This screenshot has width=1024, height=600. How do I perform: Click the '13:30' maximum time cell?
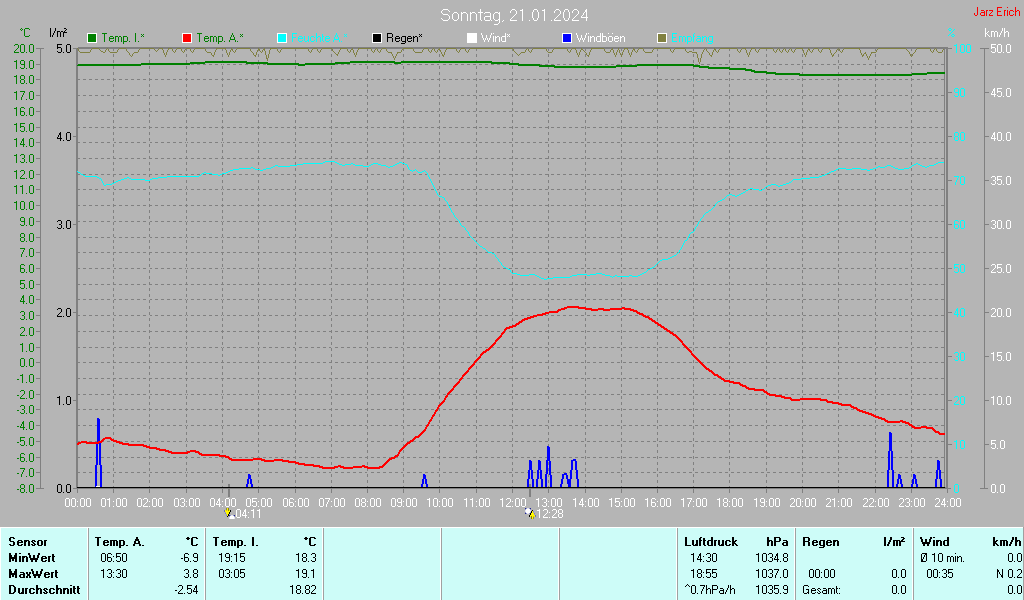114,574
